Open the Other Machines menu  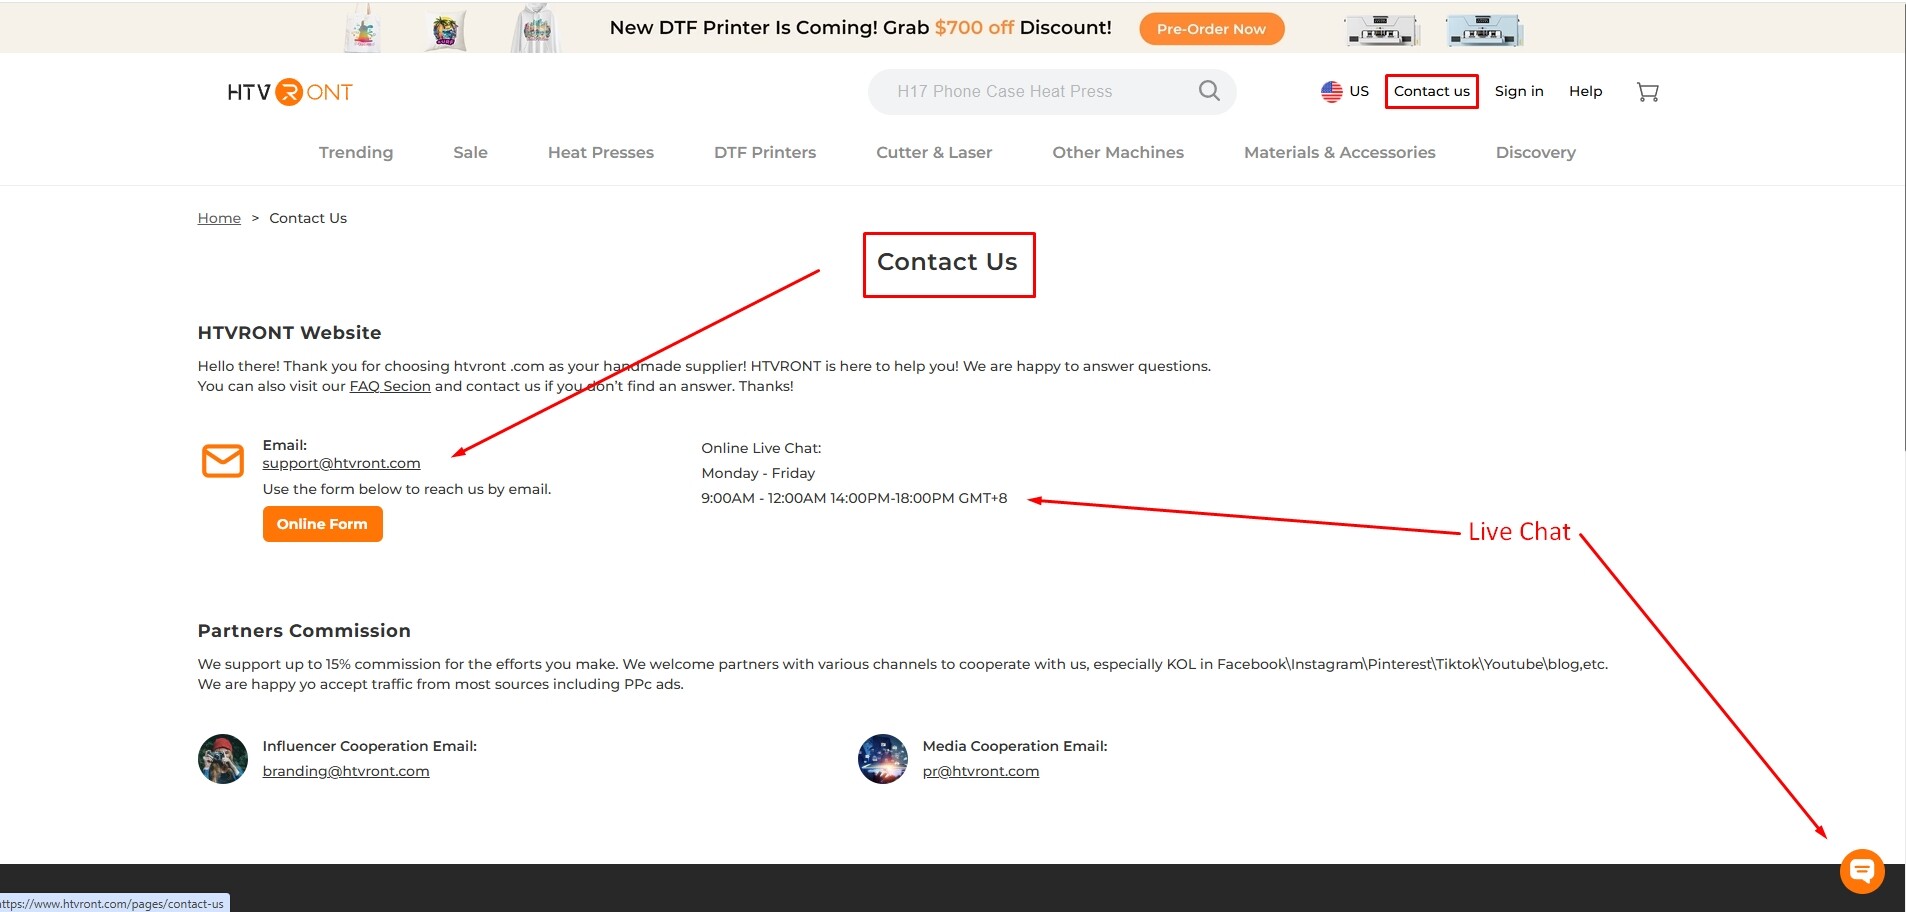tap(1118, 152)
